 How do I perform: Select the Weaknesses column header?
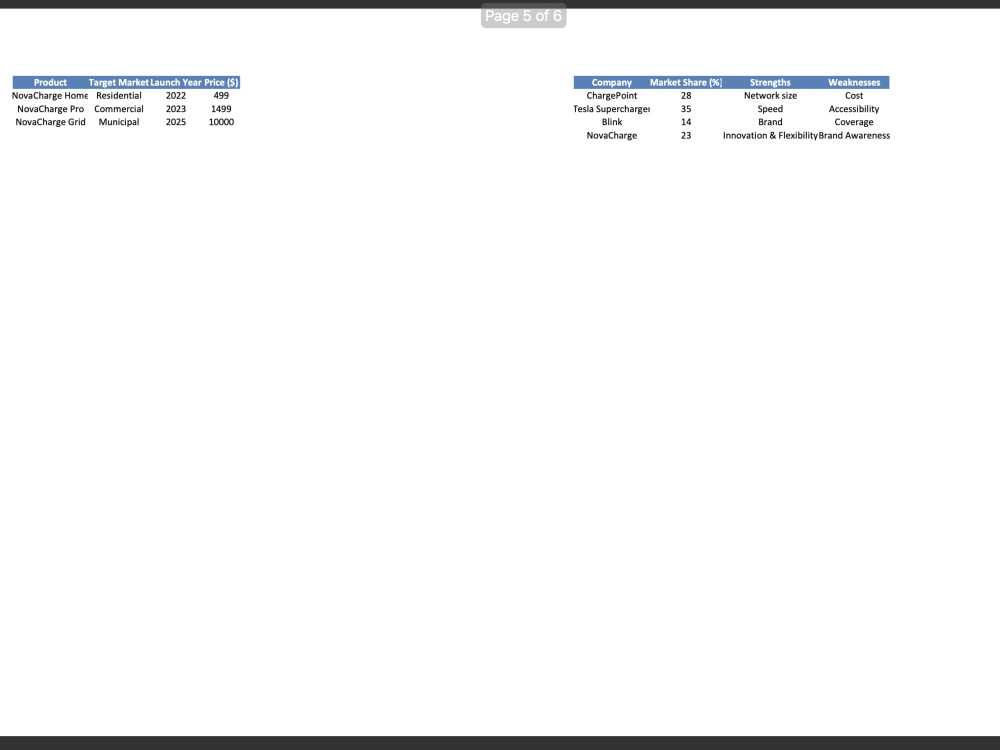point(854,82)
